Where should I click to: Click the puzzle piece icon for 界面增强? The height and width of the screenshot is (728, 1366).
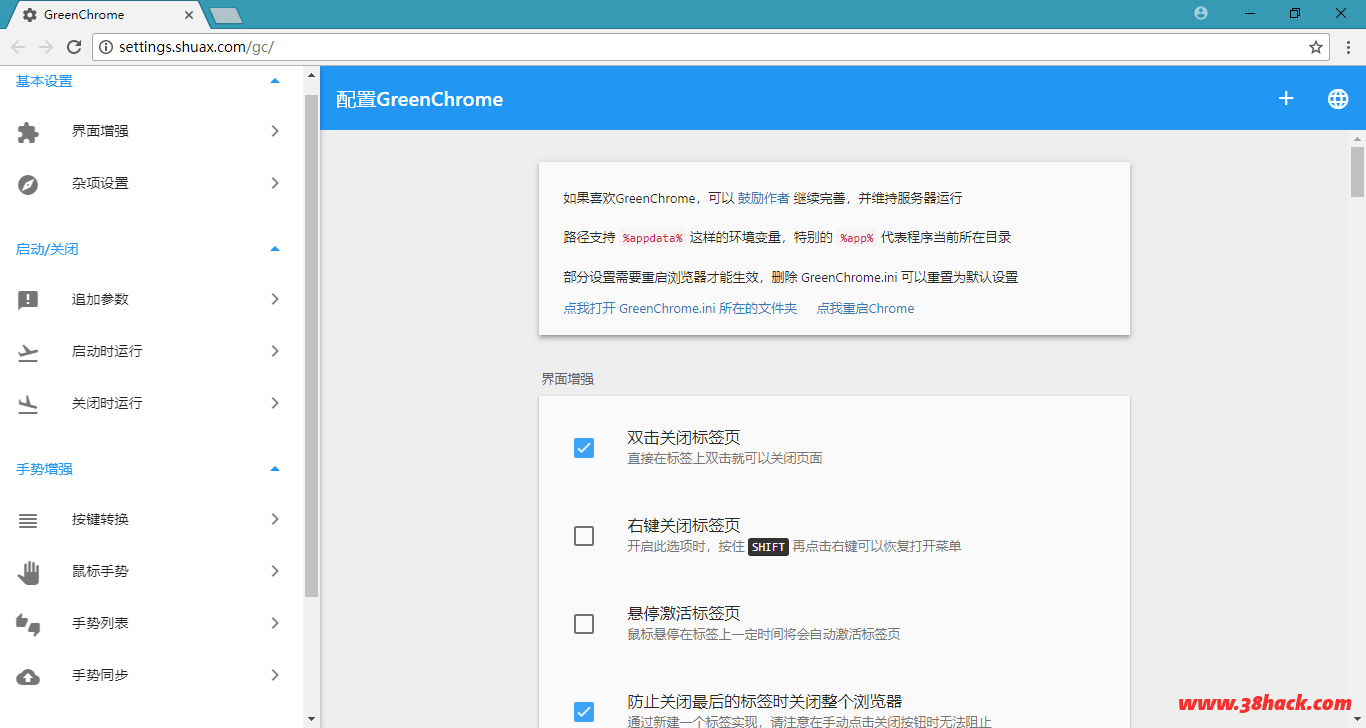point(28,131)
